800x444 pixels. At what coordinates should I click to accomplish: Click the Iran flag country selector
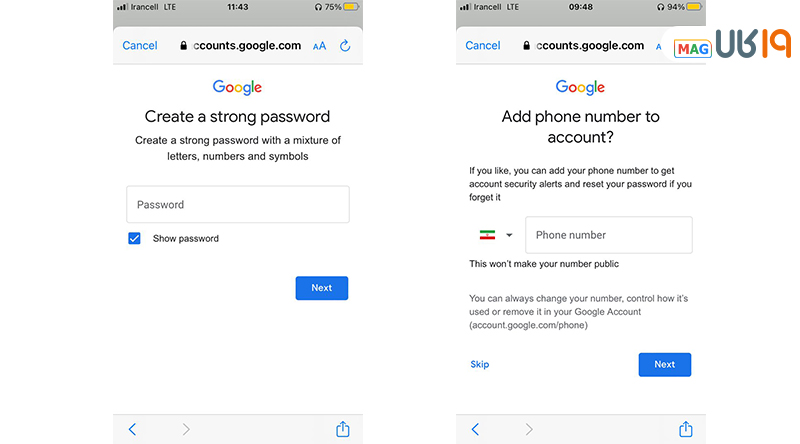point(487,235)
